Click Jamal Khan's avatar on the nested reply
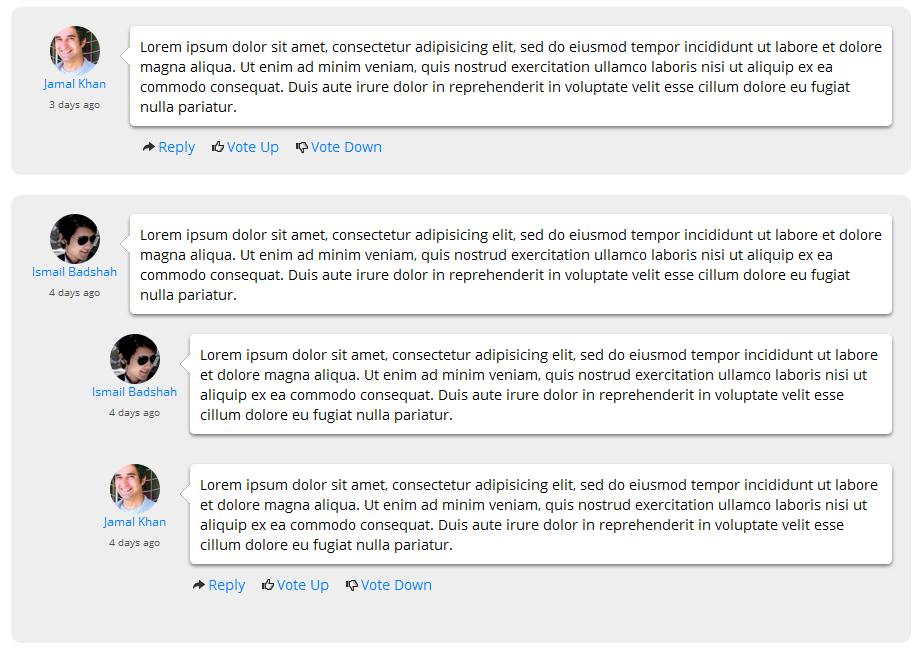923x654 pixels. (x=135, y=489)
